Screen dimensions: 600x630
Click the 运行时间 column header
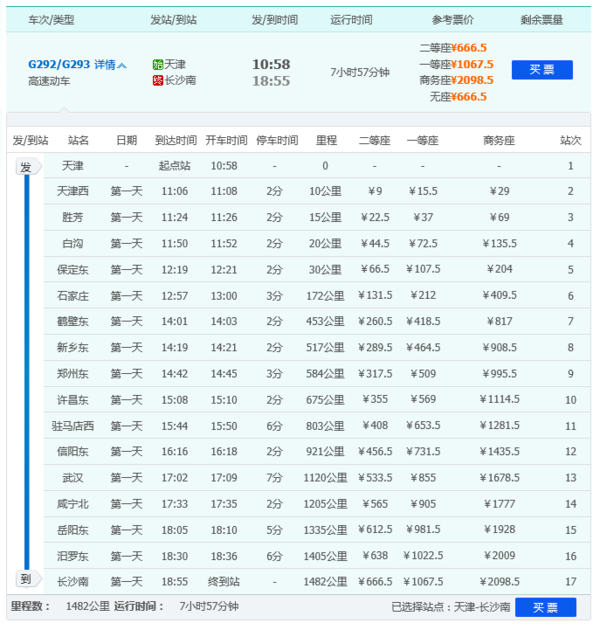tap(351, 20)
